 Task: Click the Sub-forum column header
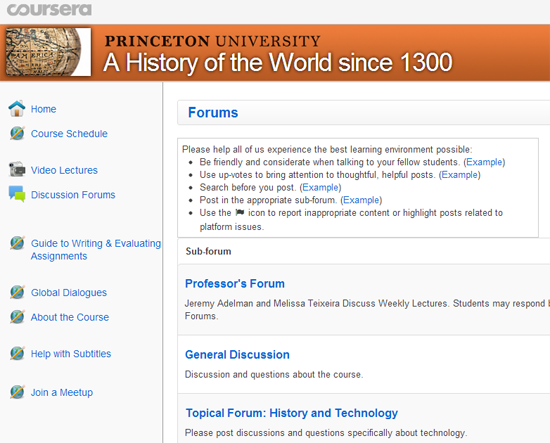pyautogui.click(x=208, y=251)
